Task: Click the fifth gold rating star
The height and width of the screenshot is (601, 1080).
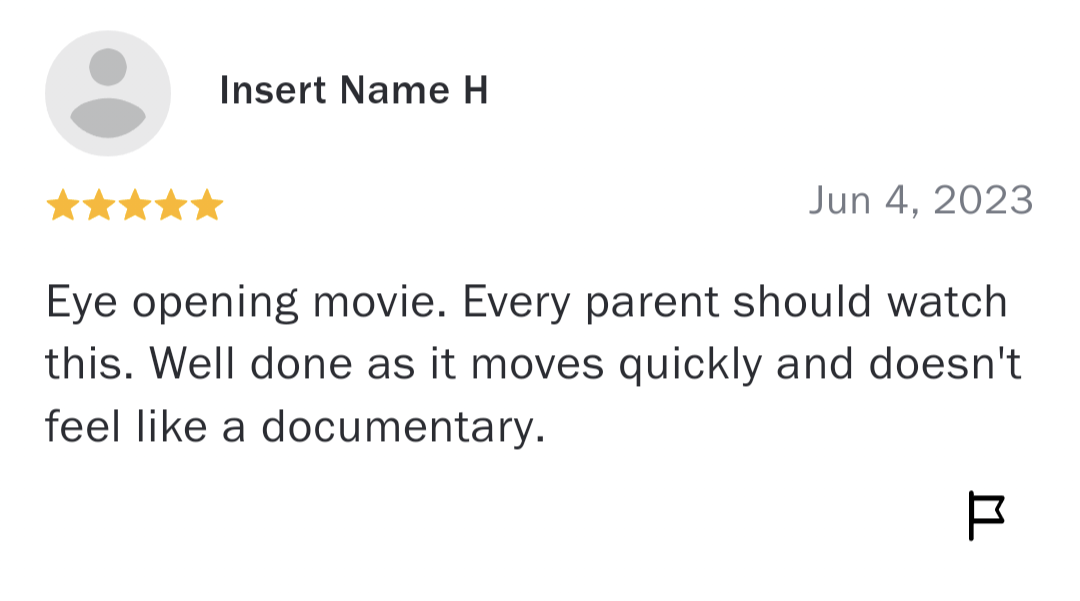Action: (x=206, y=205)
